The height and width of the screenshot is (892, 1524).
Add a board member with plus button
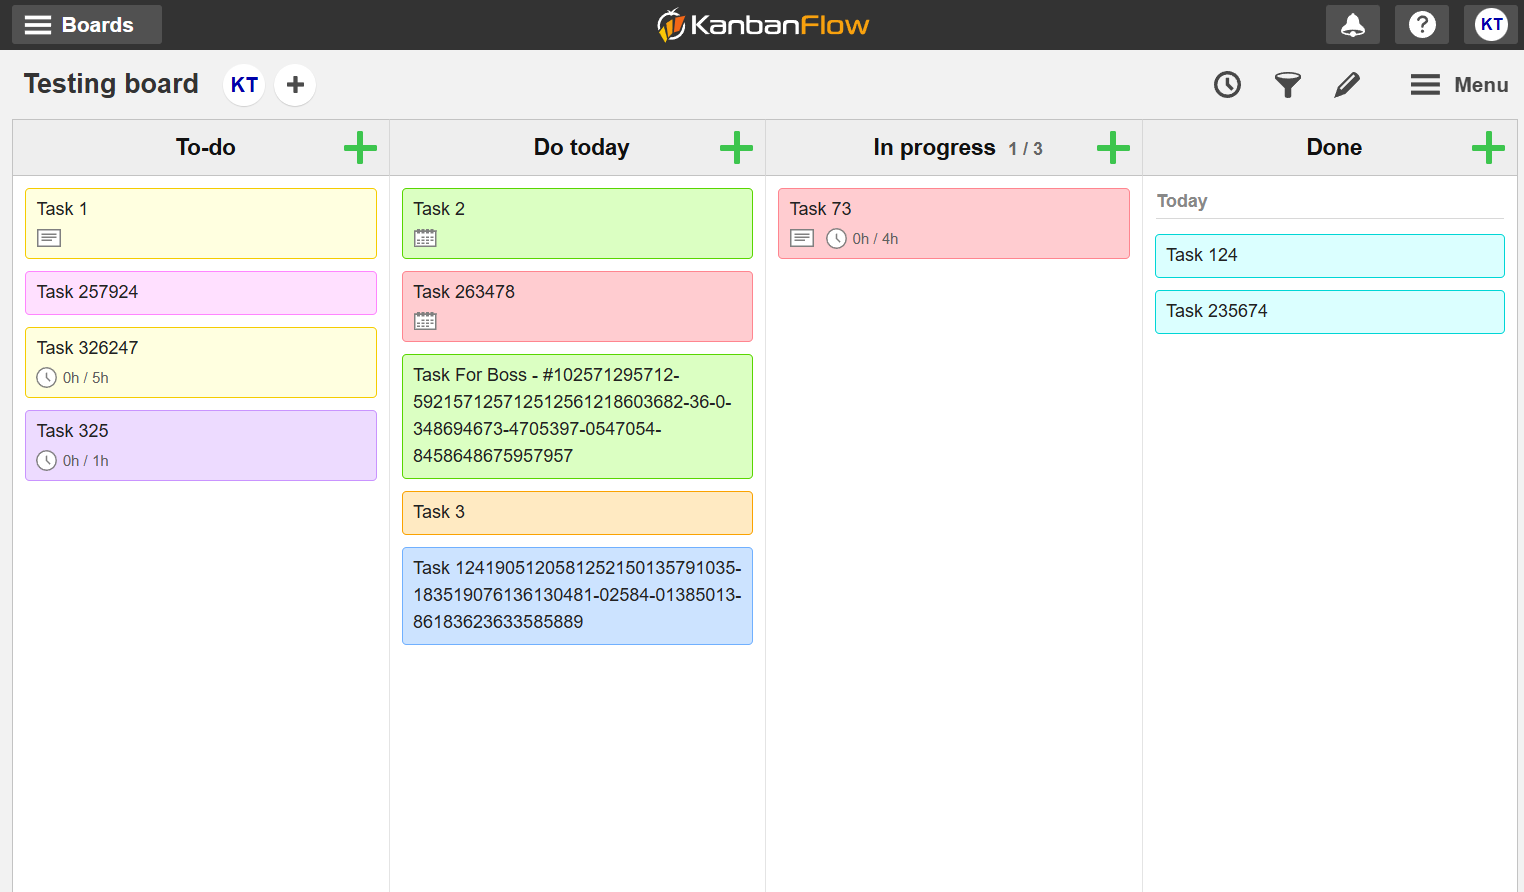pos(295,85)
